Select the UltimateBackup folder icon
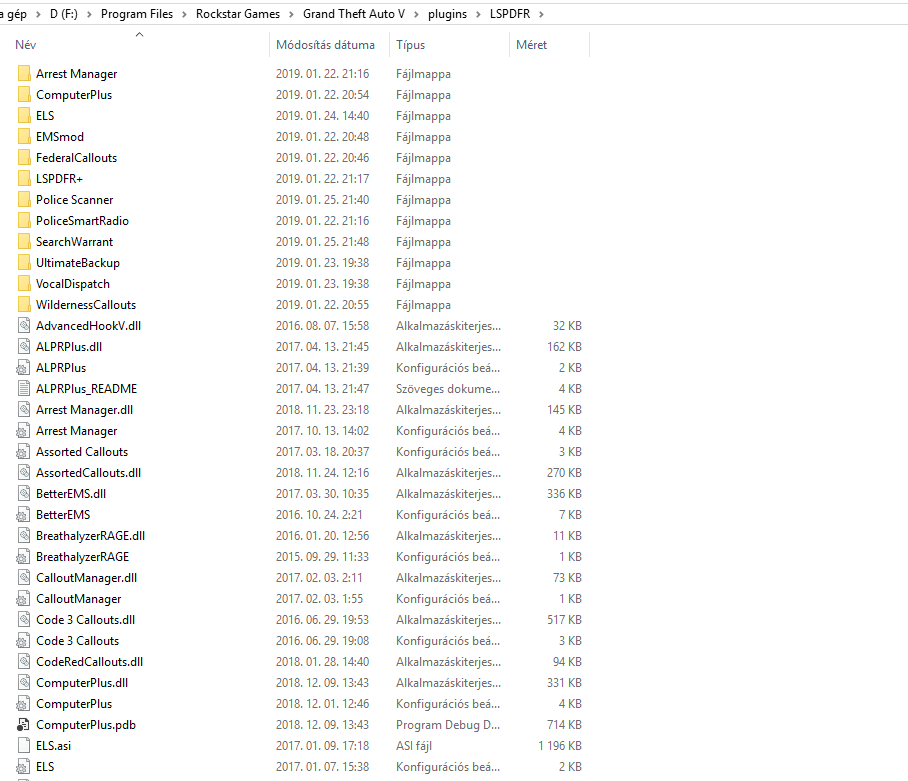The width and height of the screenshot is (908, 781). pos(24,262)
